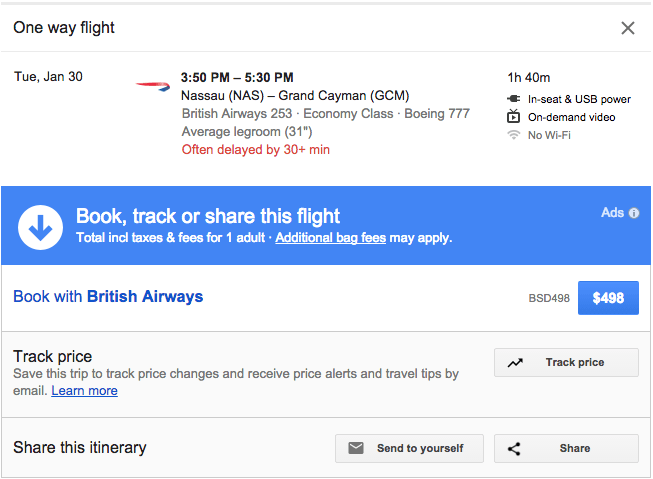Click the Ads info circle icon
Viewport: 653px width, 479px height.
click(x=634, y=213)
